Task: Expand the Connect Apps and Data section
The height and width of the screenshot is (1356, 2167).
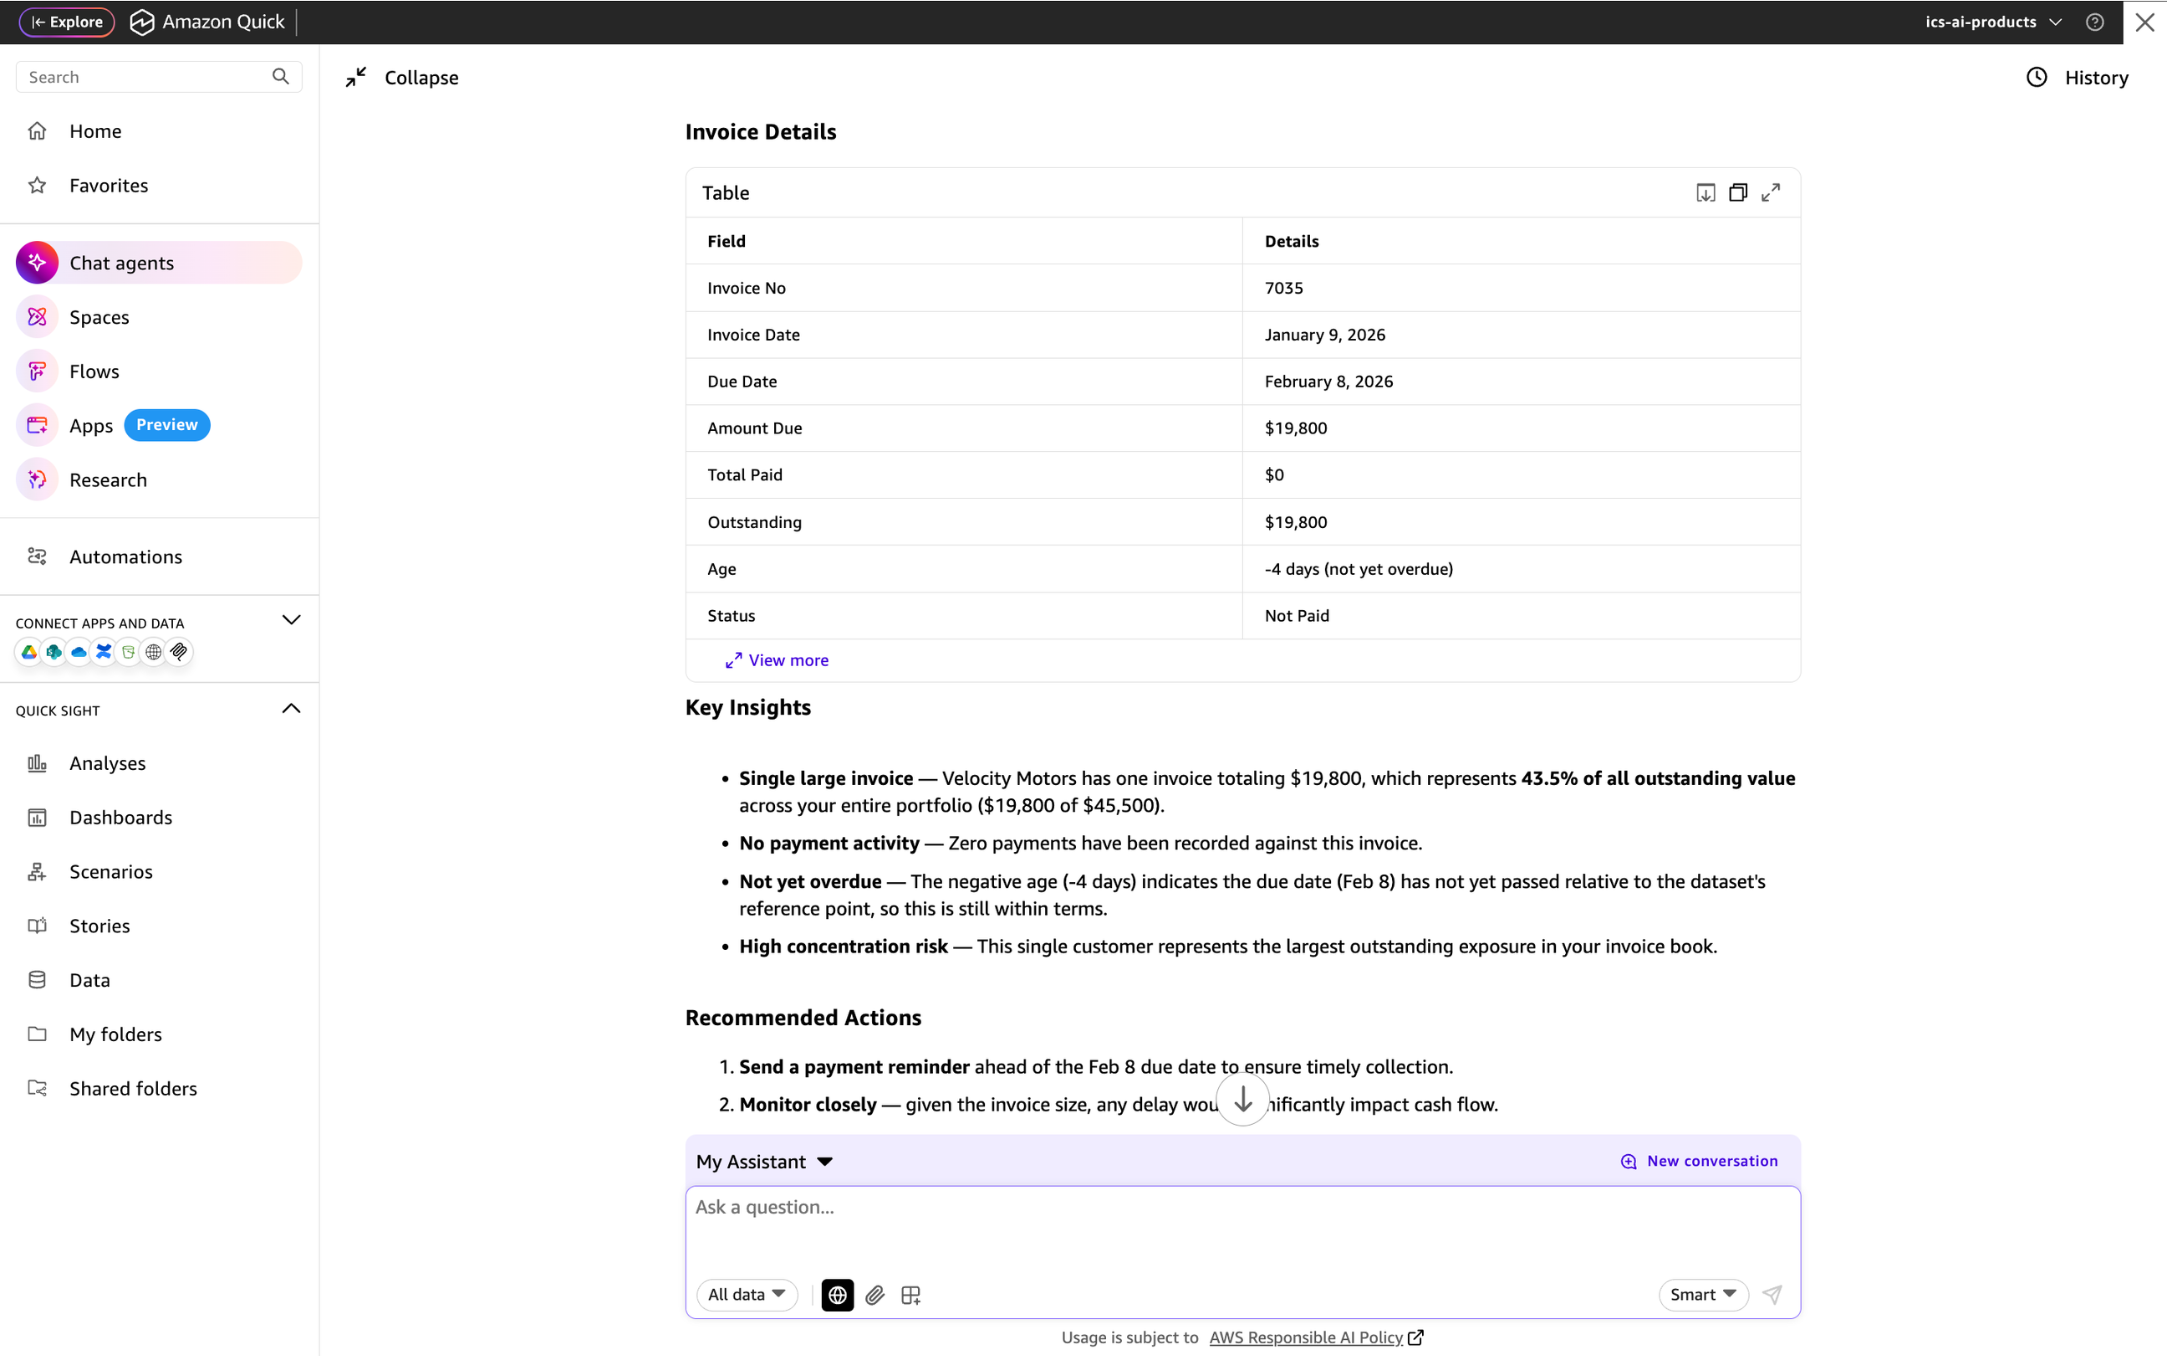Action: [291, 620]
